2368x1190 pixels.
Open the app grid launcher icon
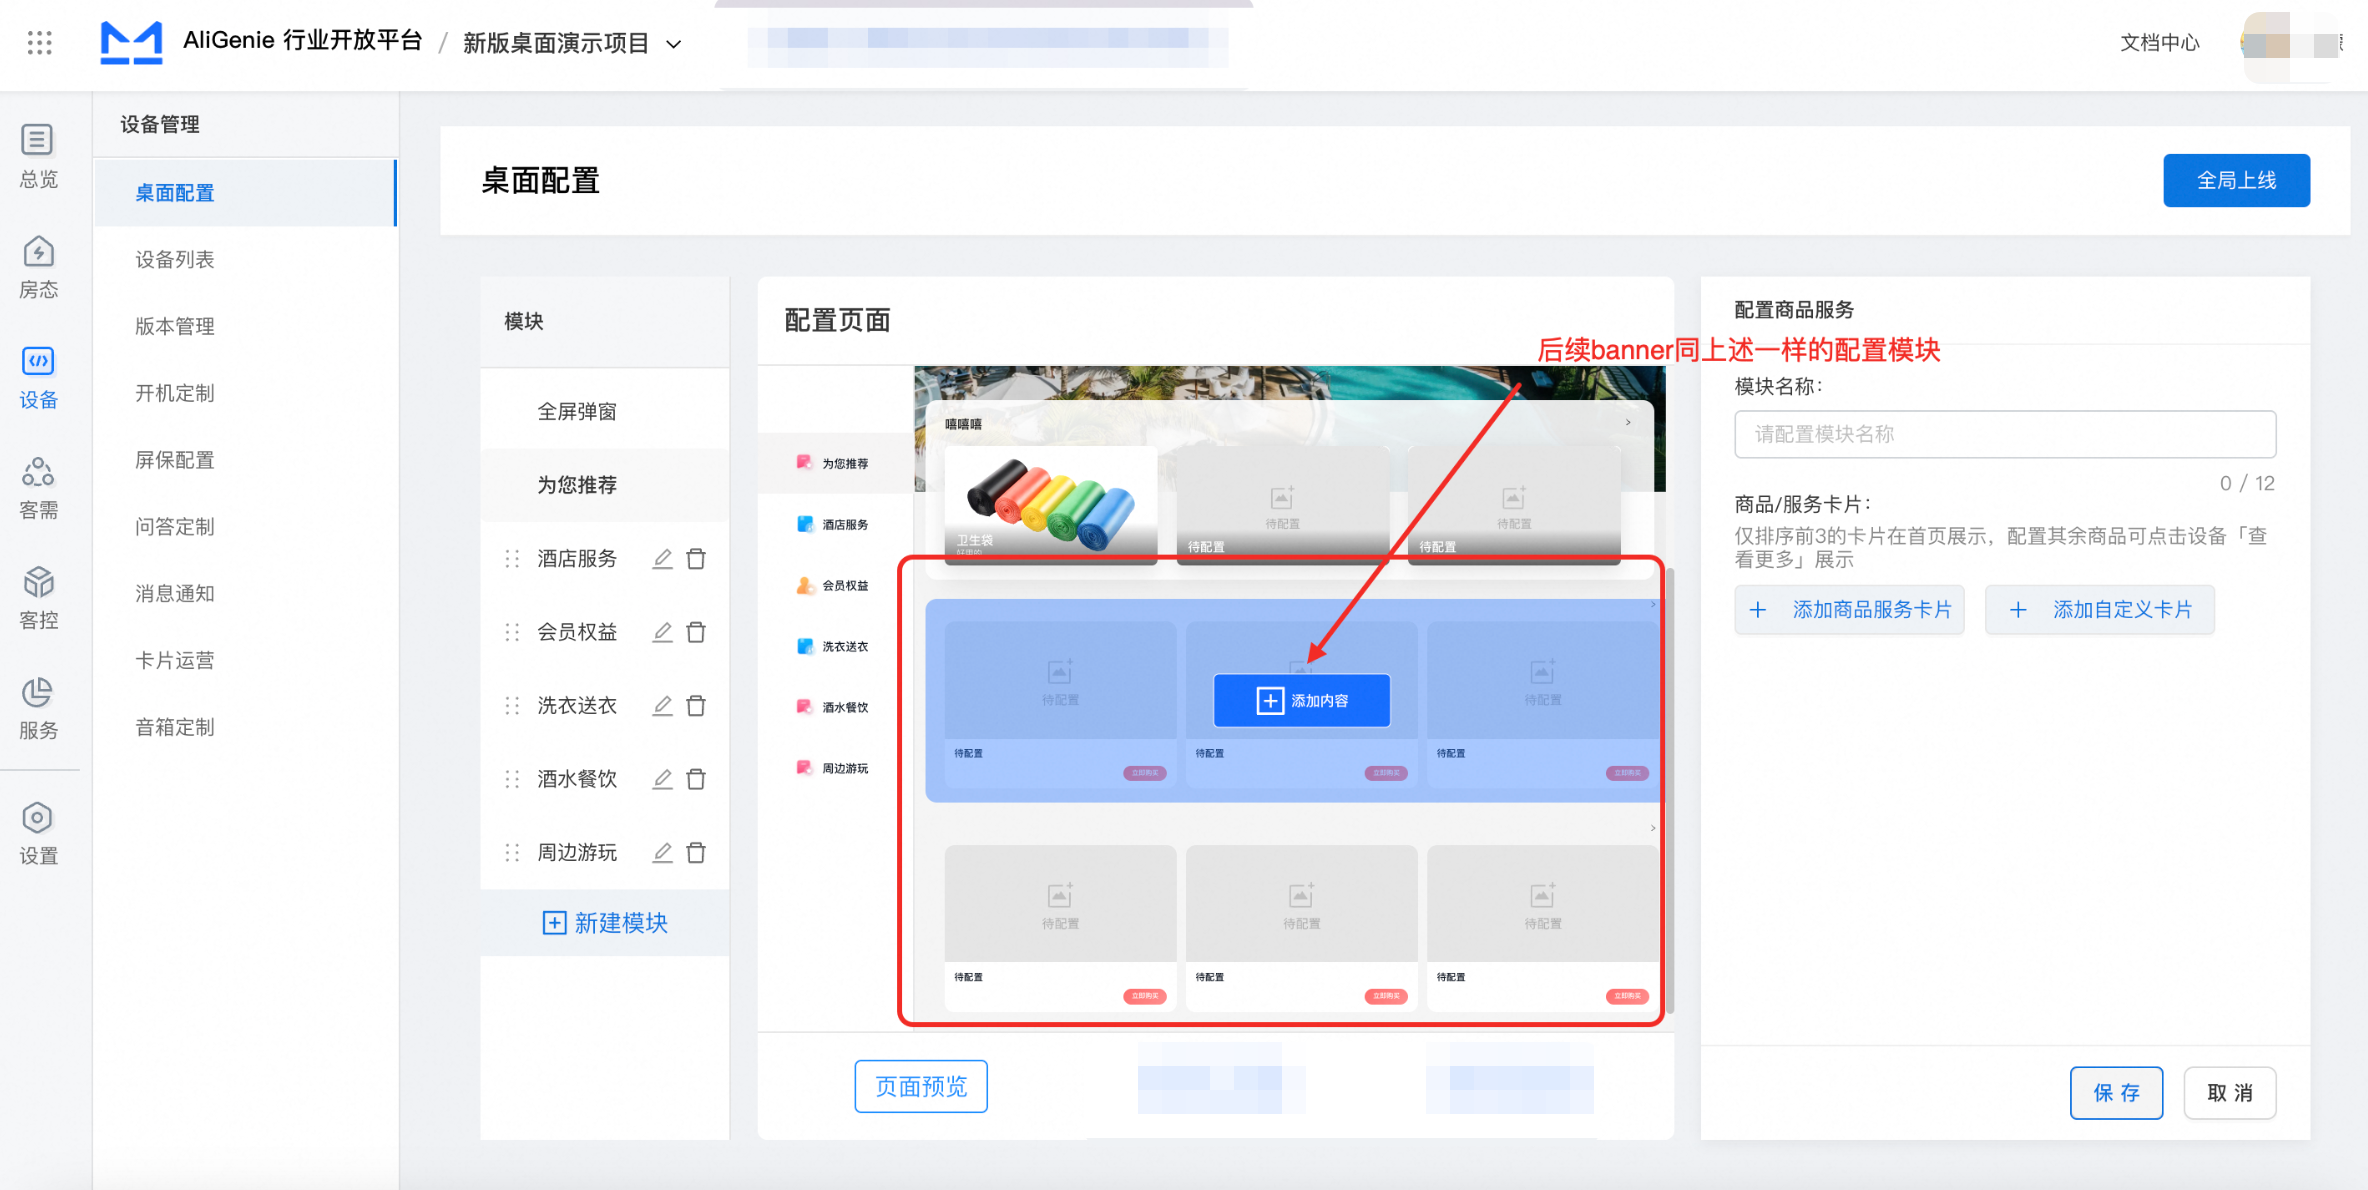40,42
